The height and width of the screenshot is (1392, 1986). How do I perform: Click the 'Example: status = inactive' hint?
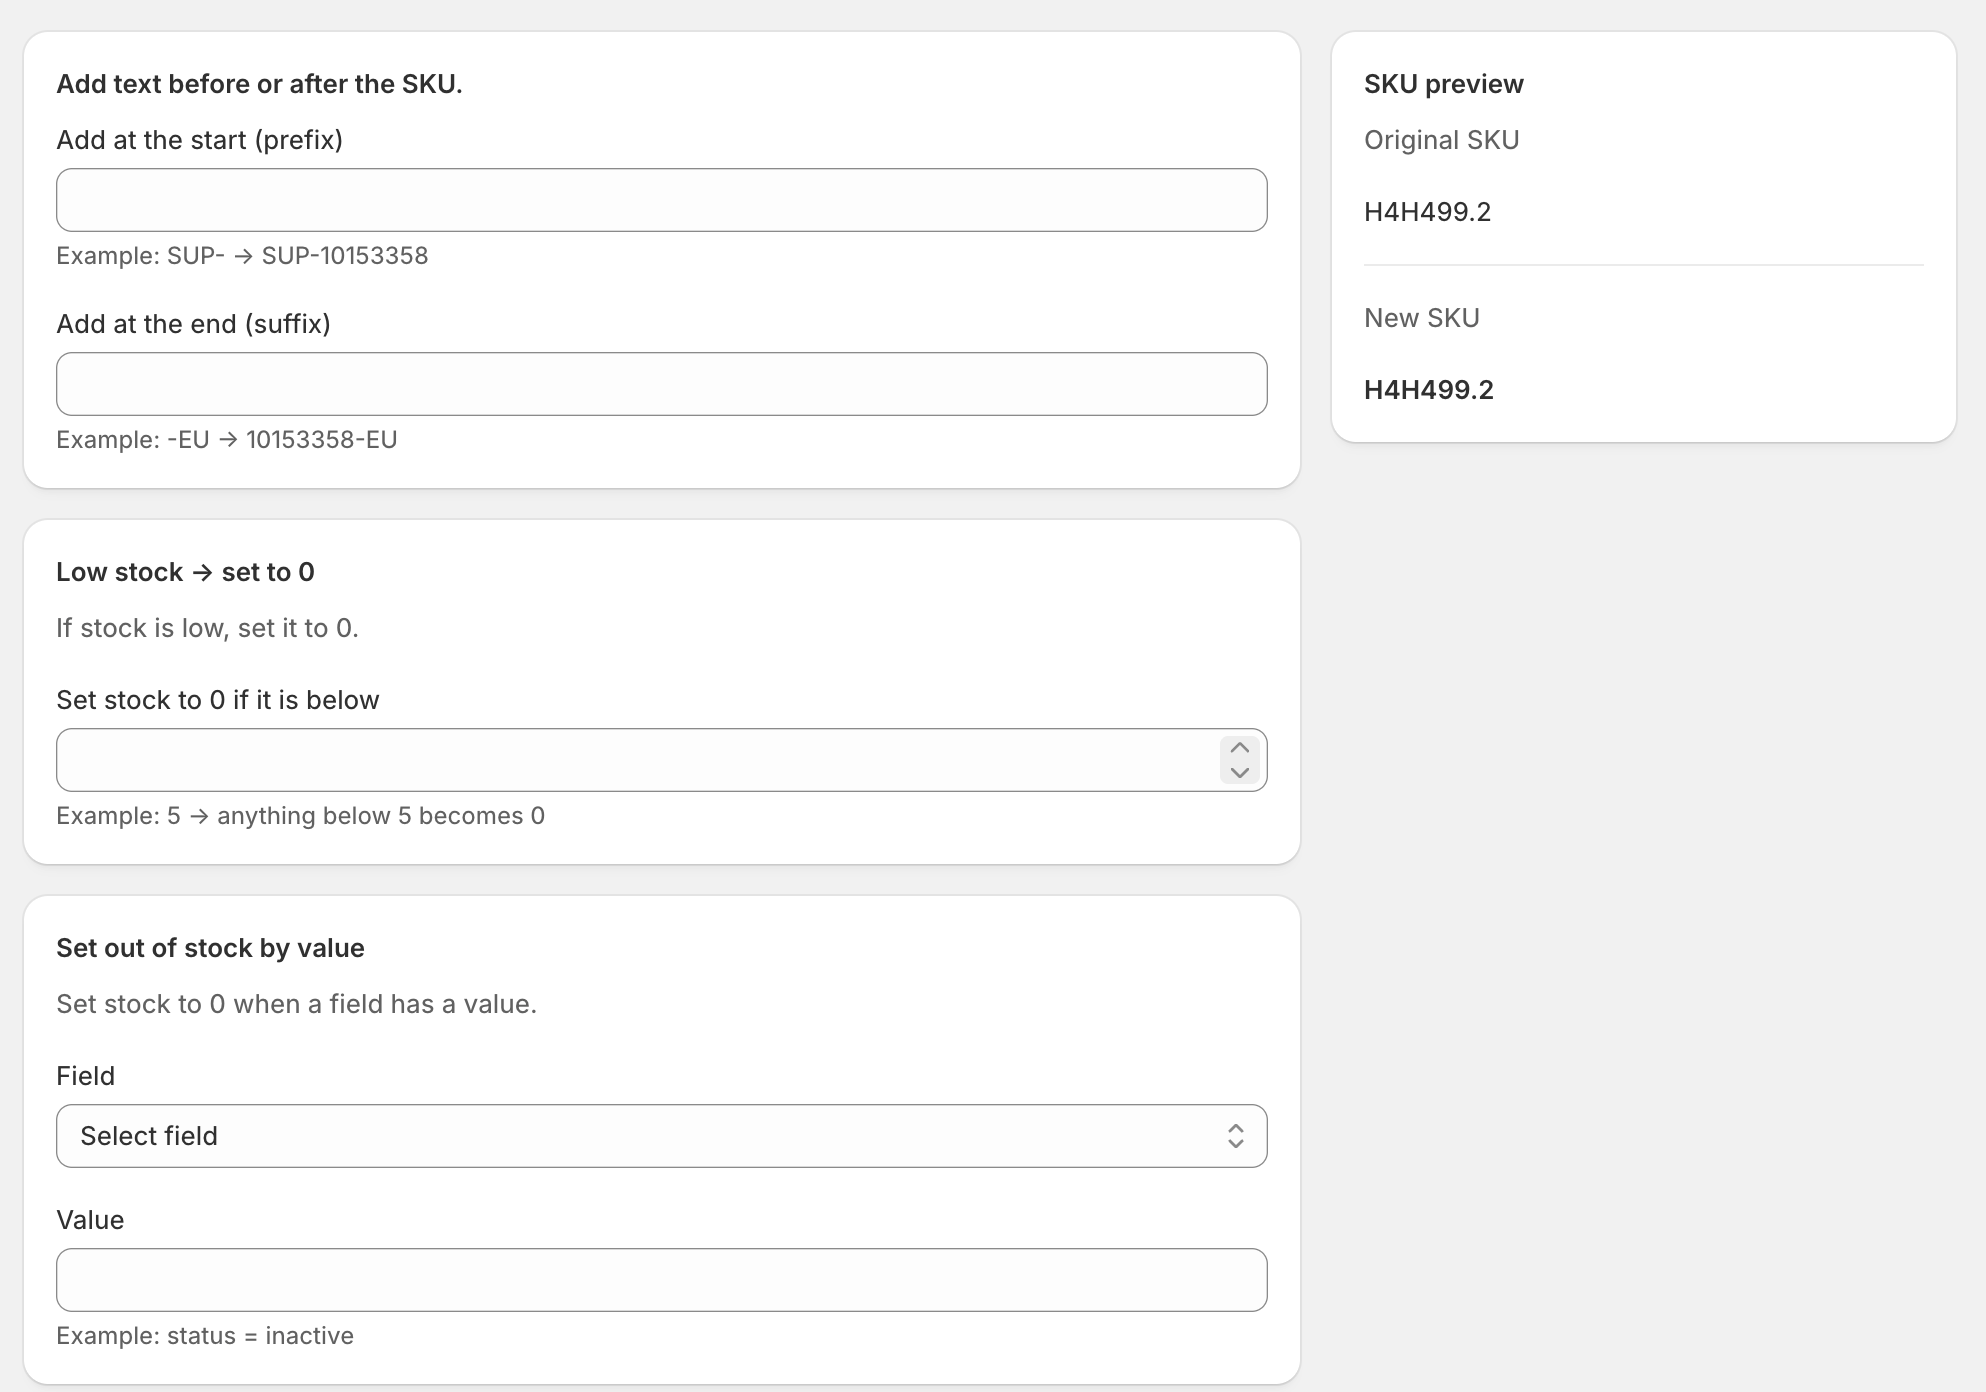click(205, 1336)
